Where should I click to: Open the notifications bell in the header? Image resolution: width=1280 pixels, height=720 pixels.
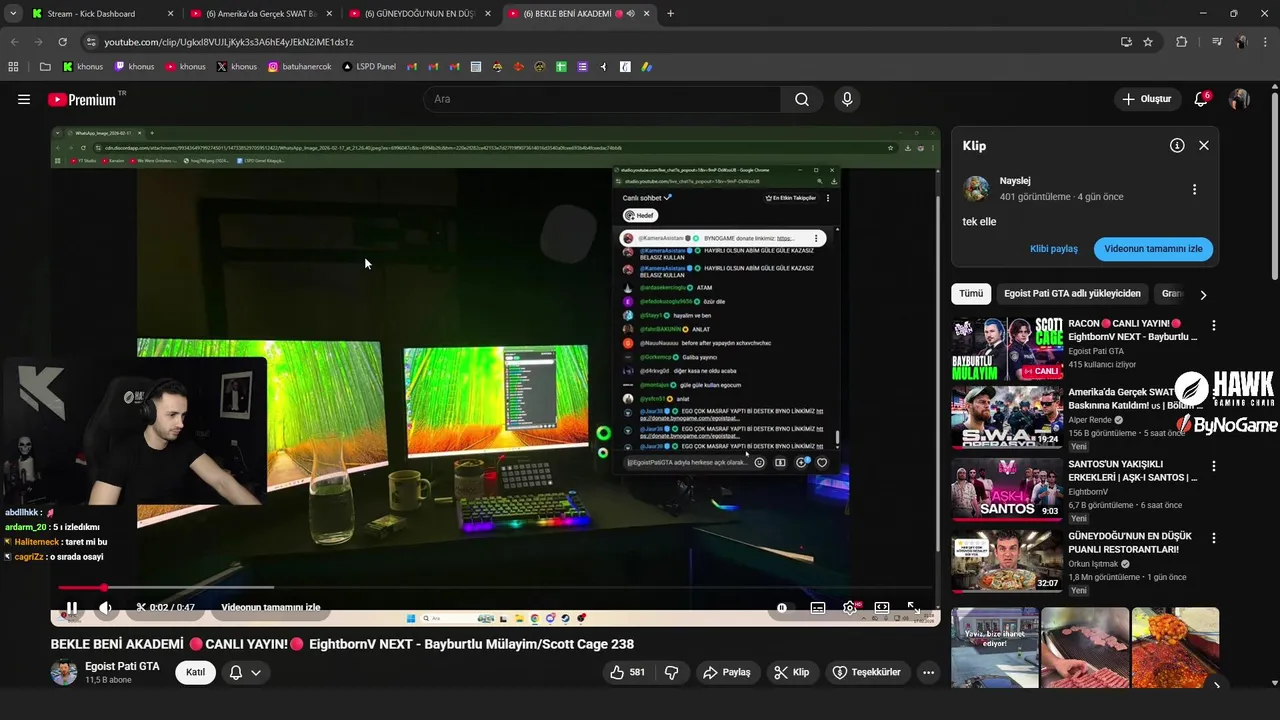[x=1201, y=99]
